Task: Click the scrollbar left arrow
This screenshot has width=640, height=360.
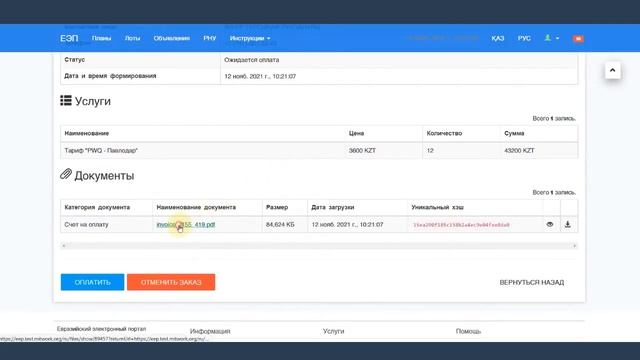Action: tap(63, 246)
